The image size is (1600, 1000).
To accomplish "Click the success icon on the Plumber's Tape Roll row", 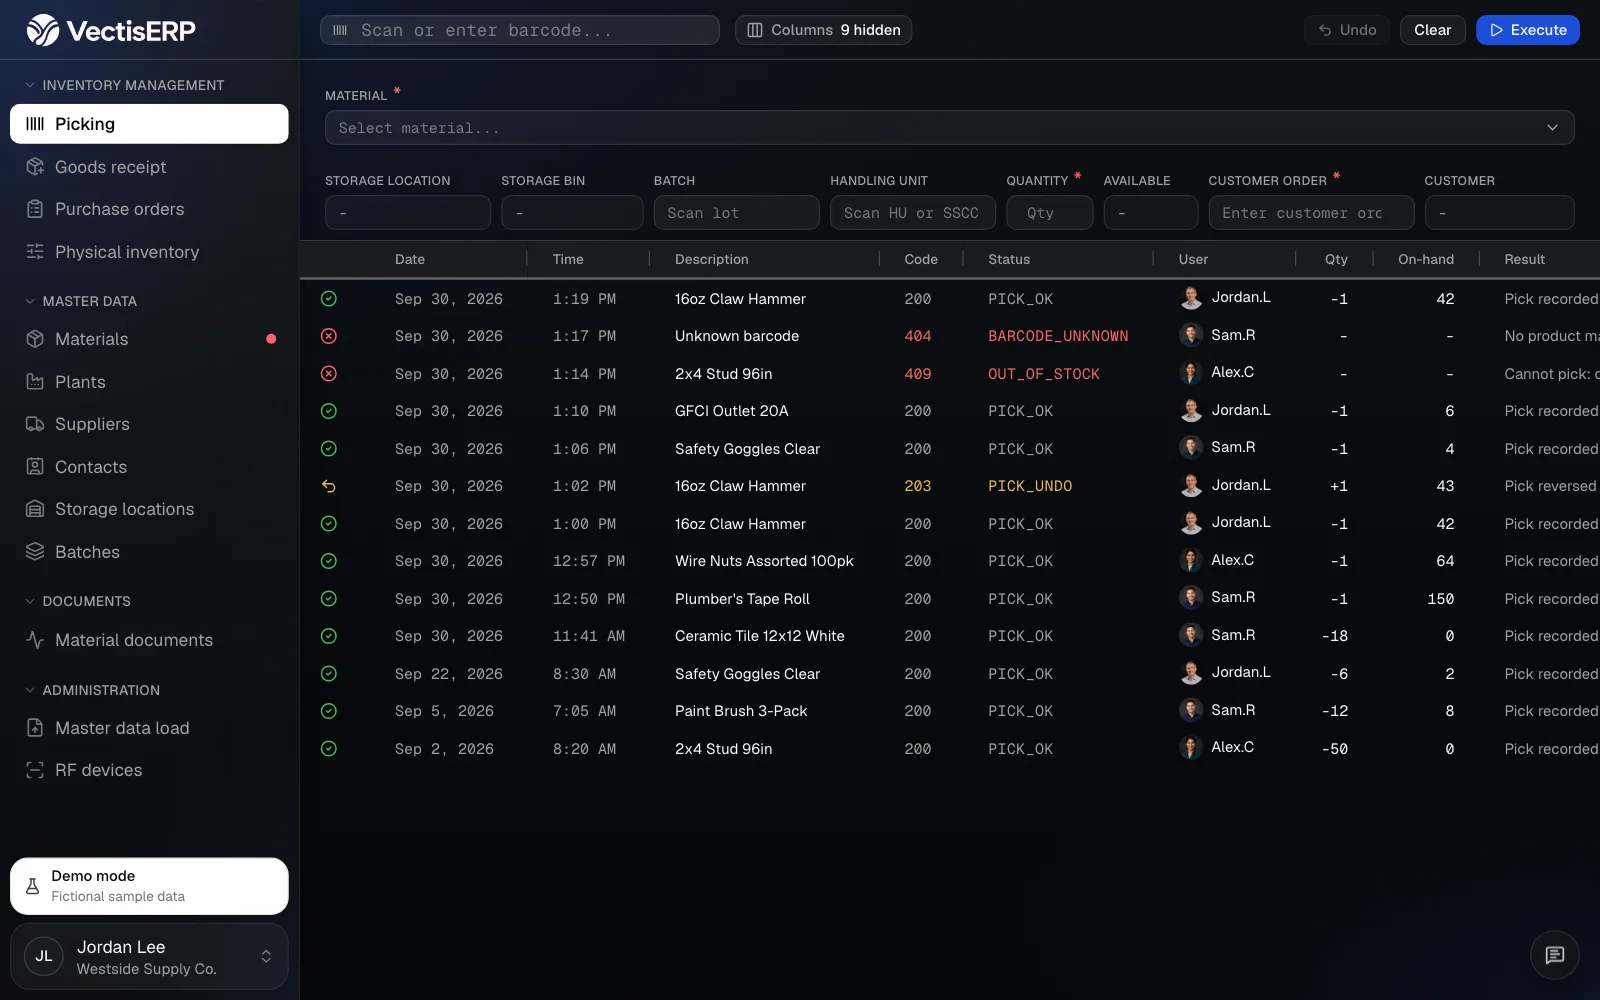I will [328, 599].
